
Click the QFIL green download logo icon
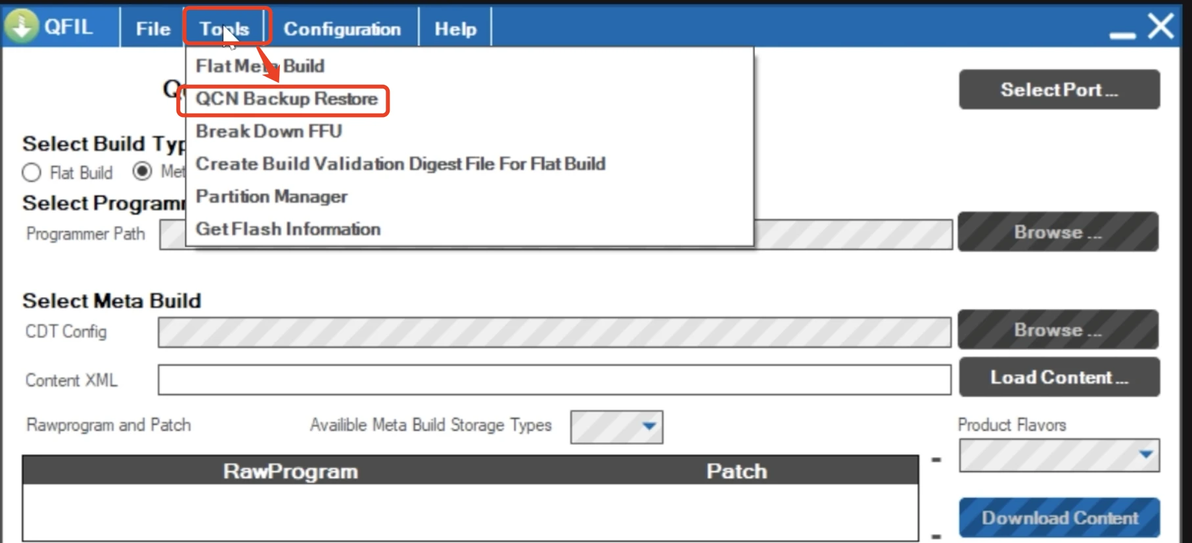21,27
